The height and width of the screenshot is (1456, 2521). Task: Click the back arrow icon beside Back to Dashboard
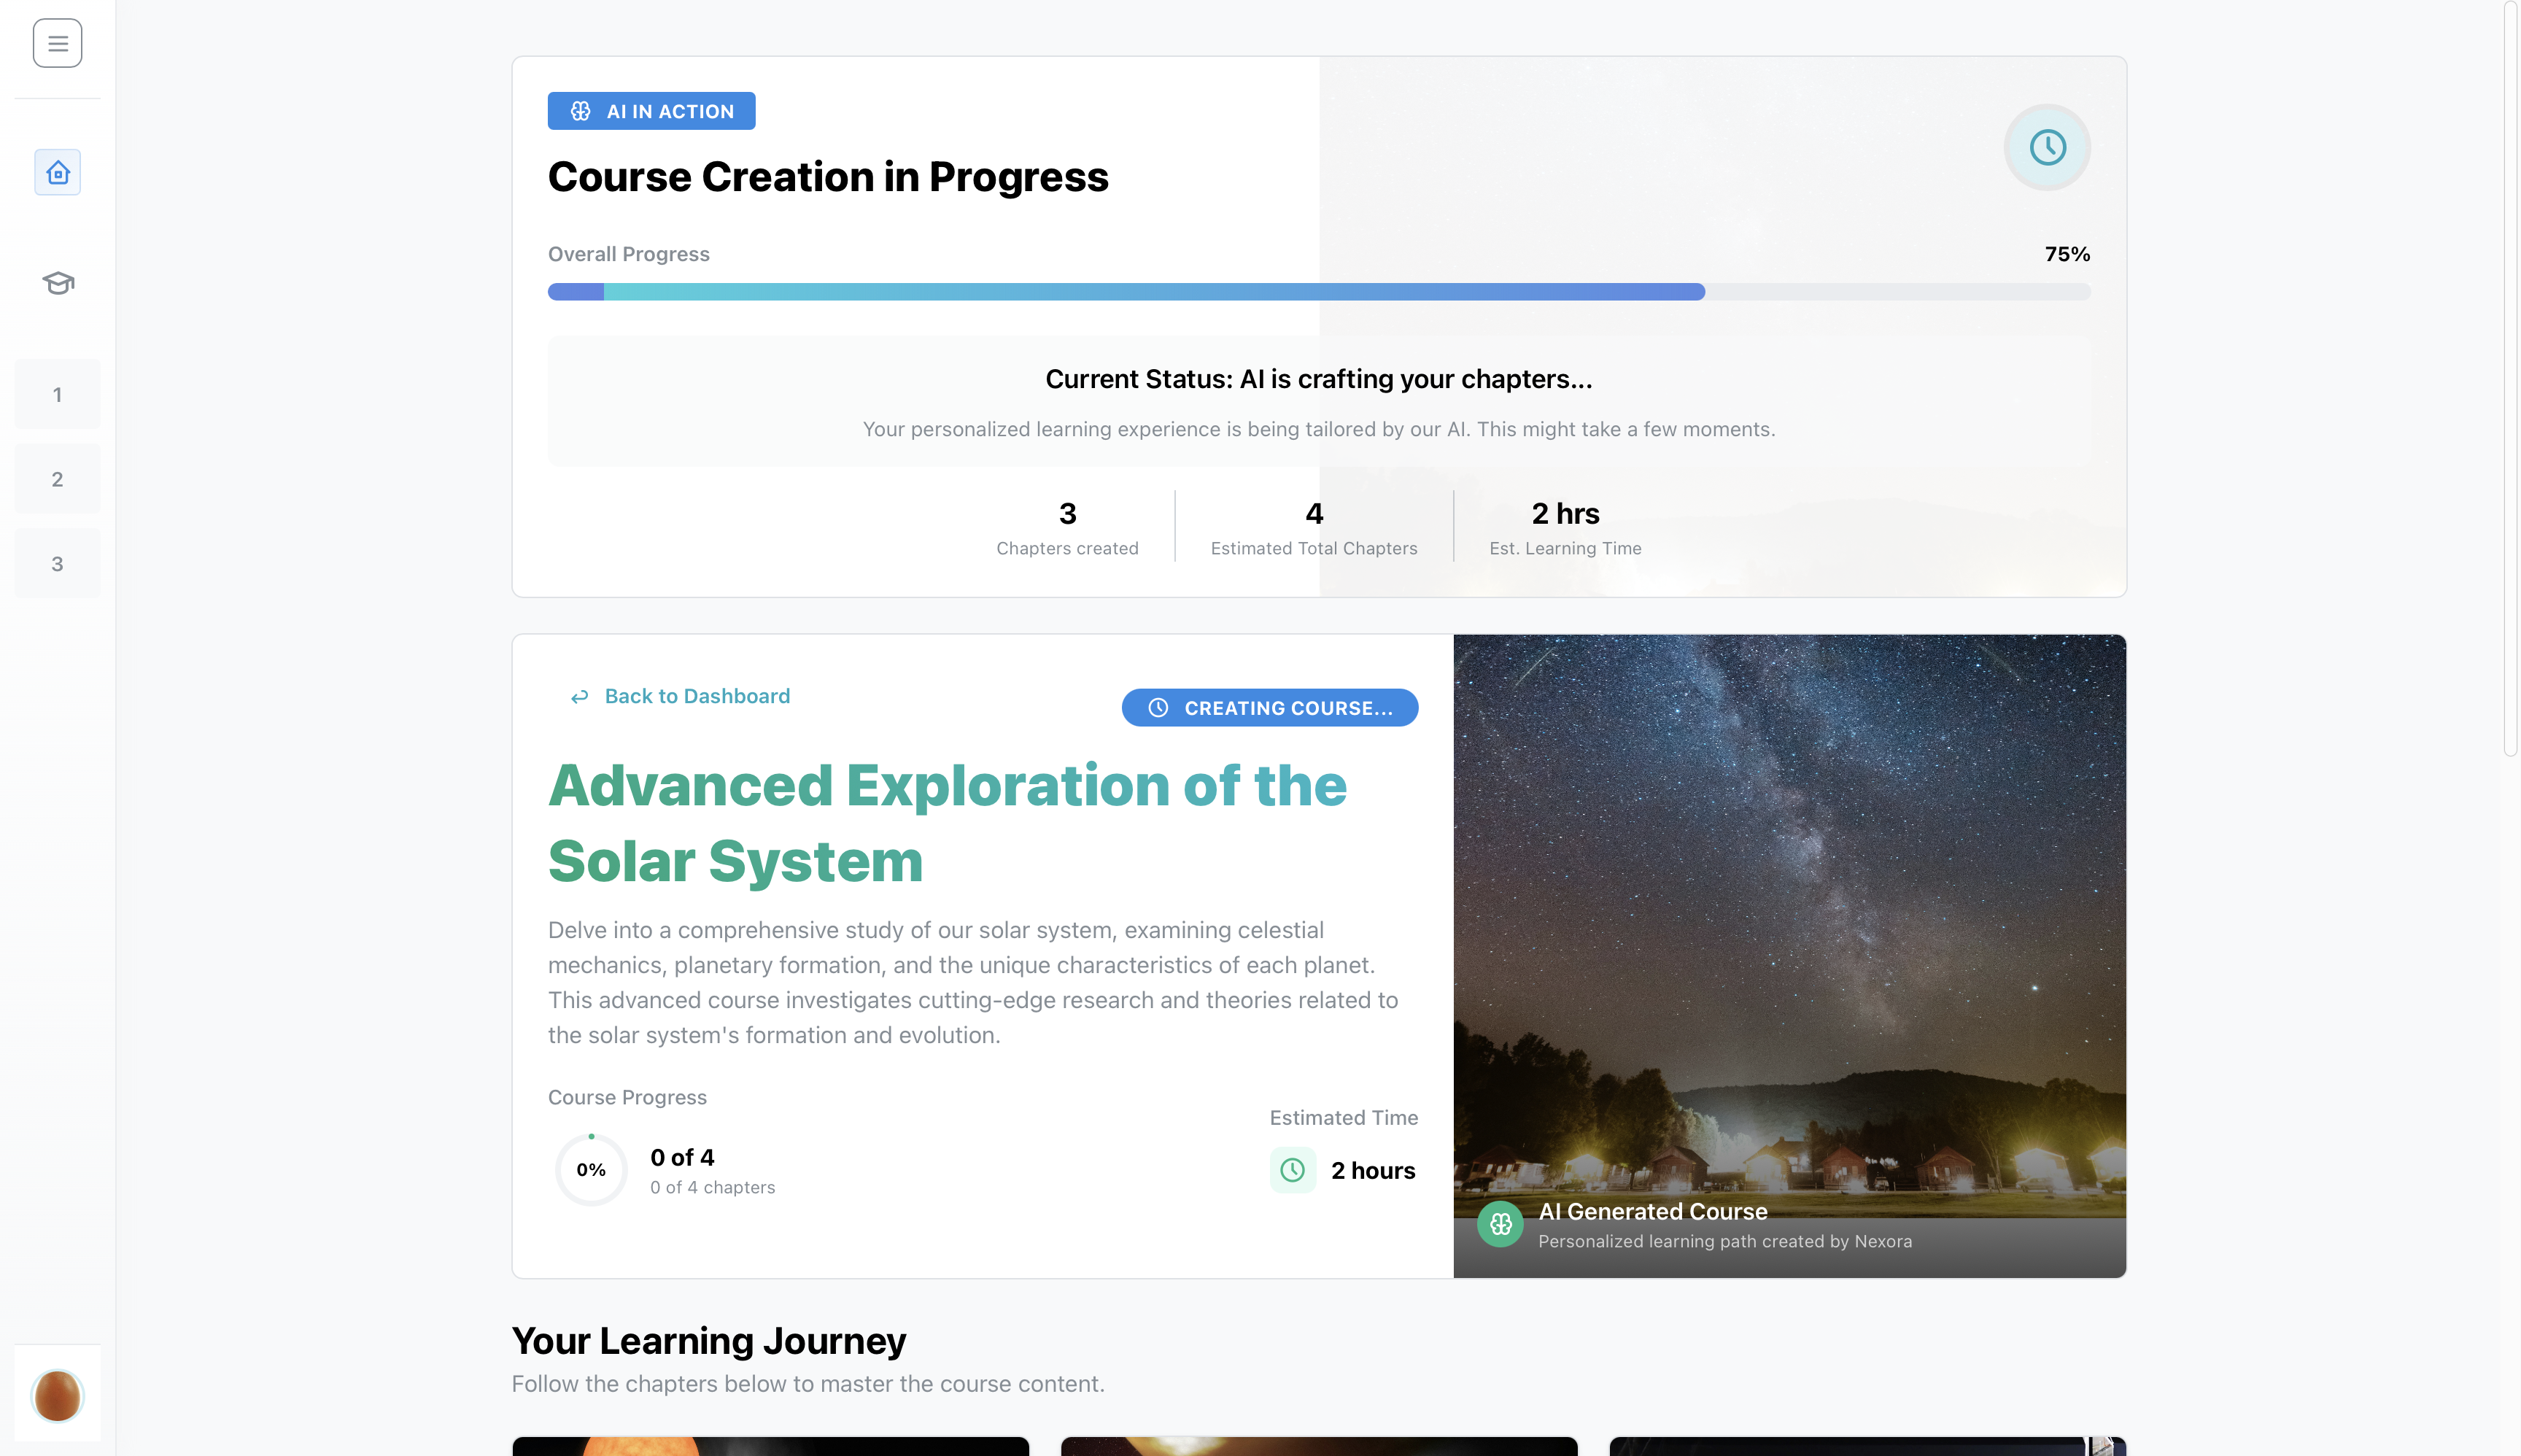click(579, 697)
